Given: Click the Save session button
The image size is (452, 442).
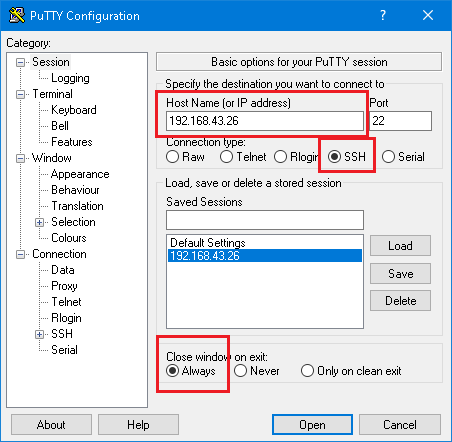Looking at the screenshot, I should (400, 274).
